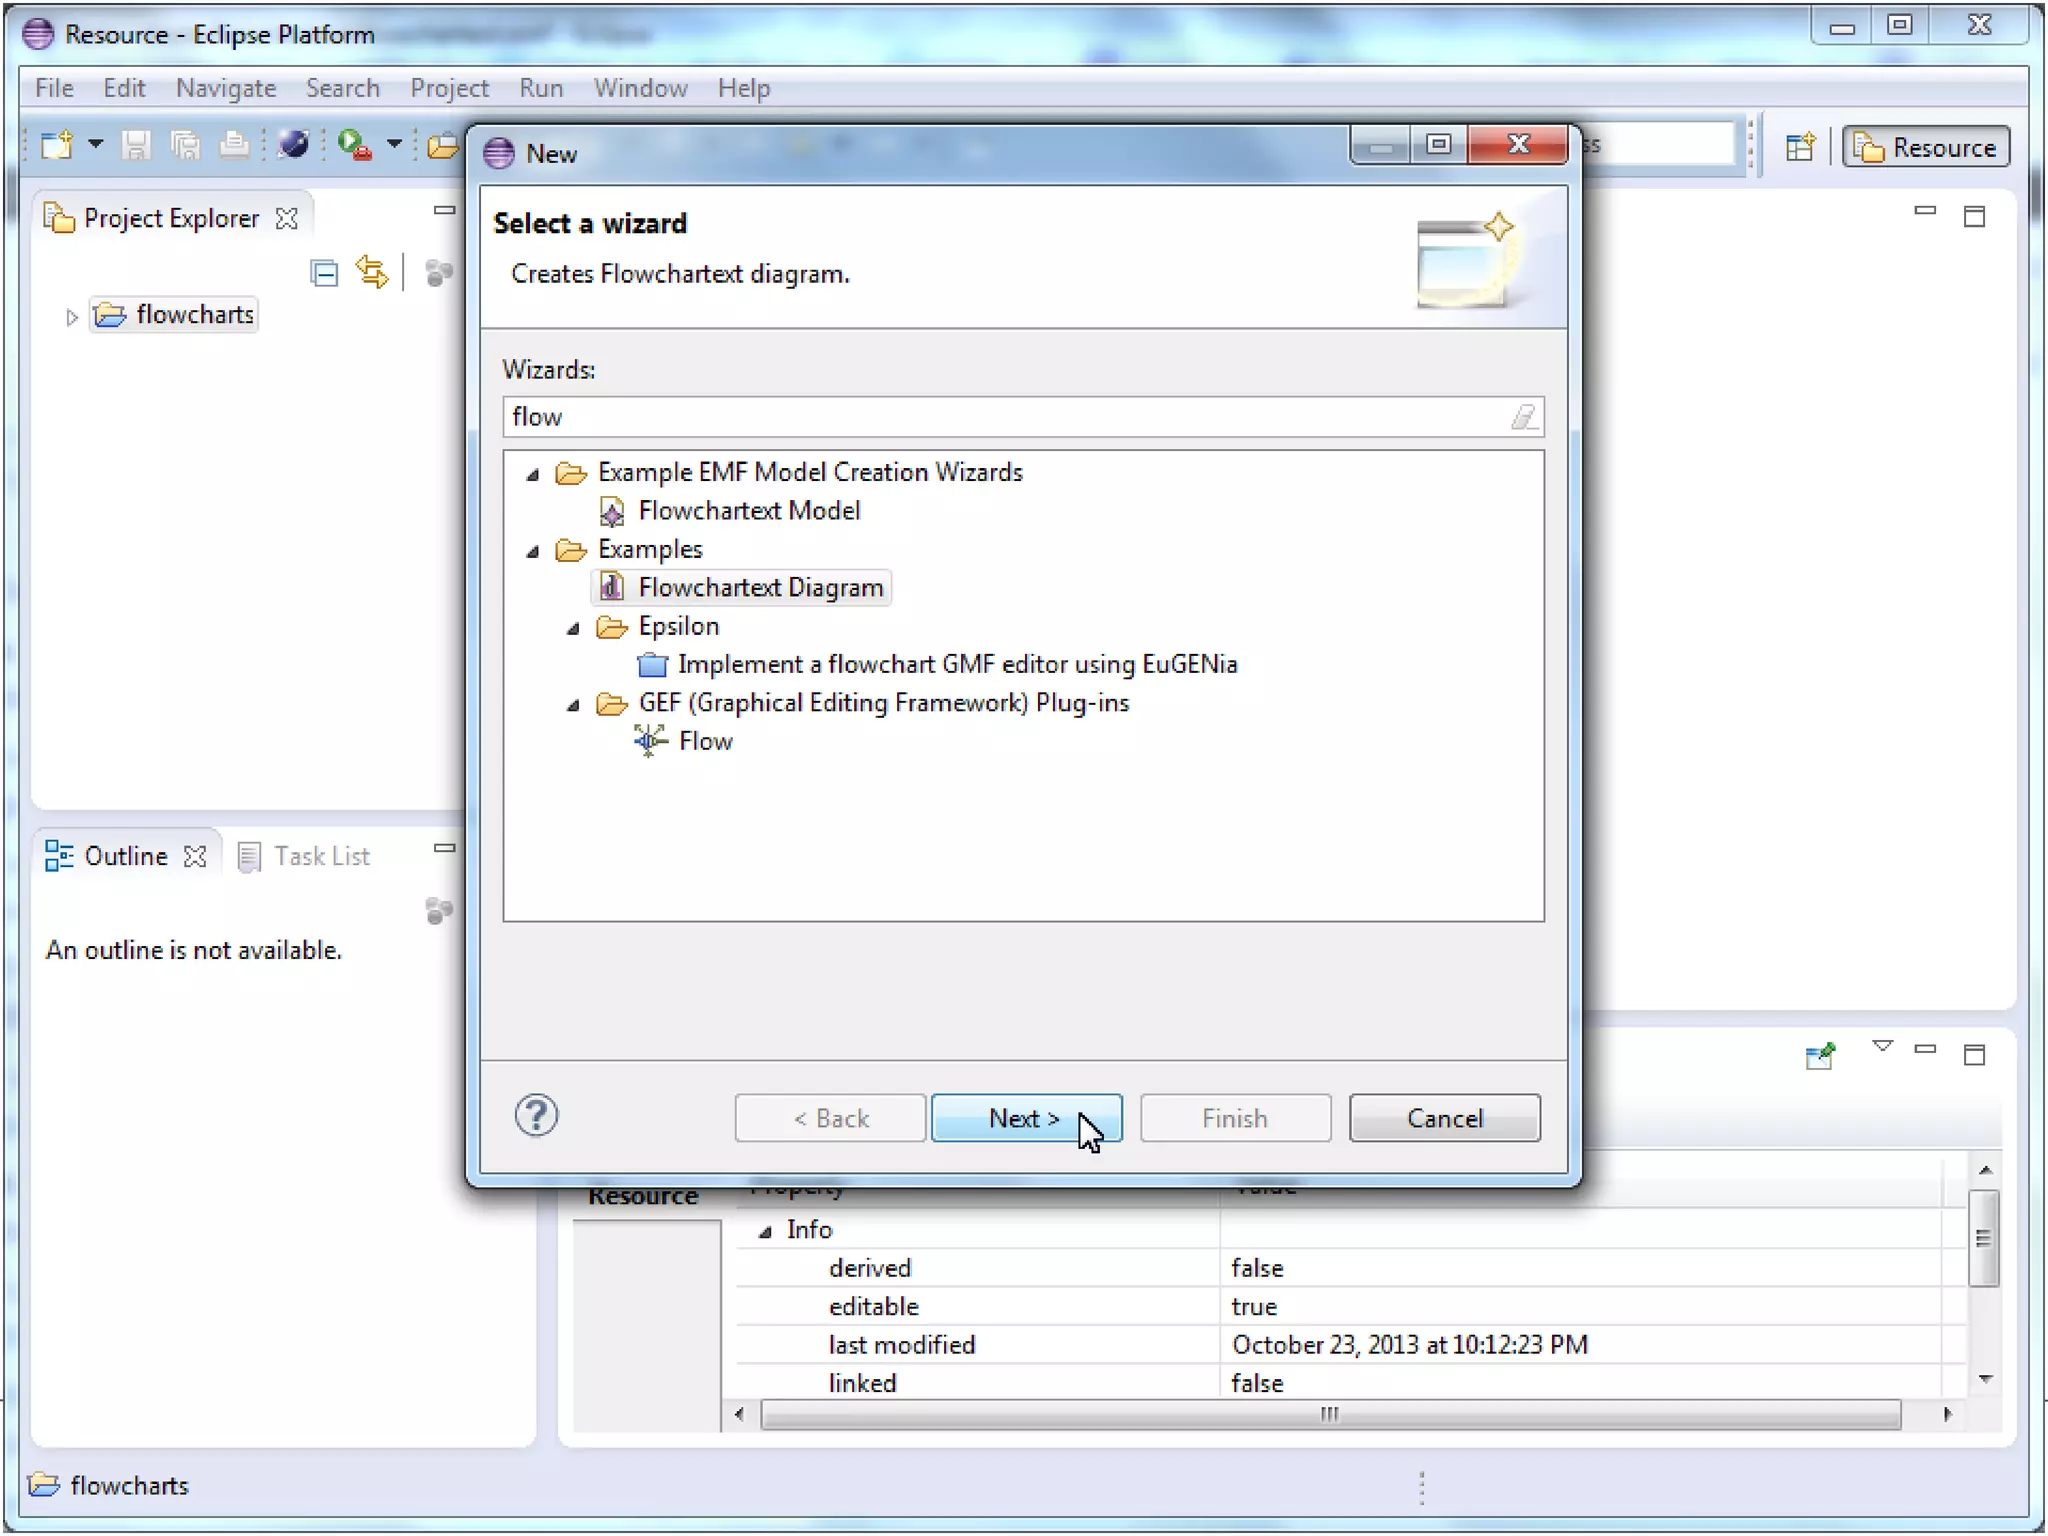Select the Flowchartext Model wizard

pos(749,511)
